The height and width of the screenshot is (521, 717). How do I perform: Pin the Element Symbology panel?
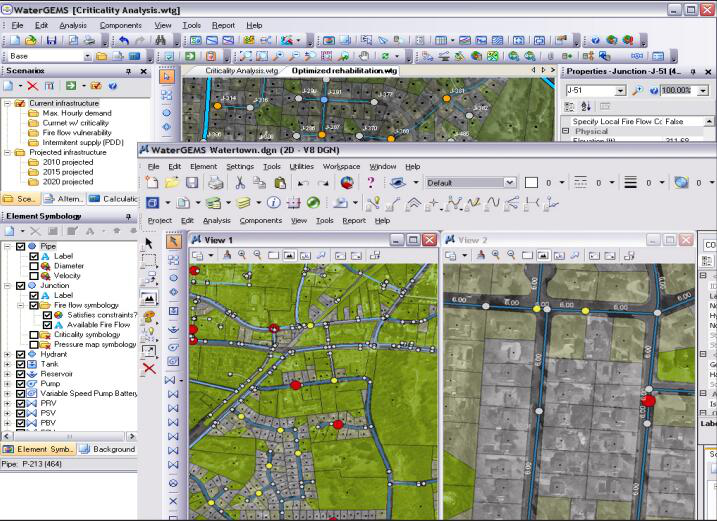(128, 216)
